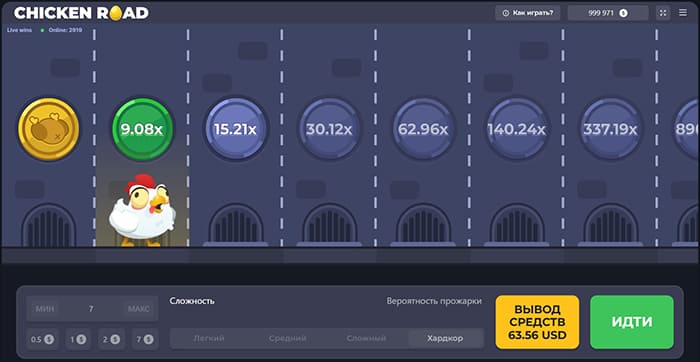This screenshot has height=362, width=700.
Task: Select the 1 quick bet chip
Action: 78,339
